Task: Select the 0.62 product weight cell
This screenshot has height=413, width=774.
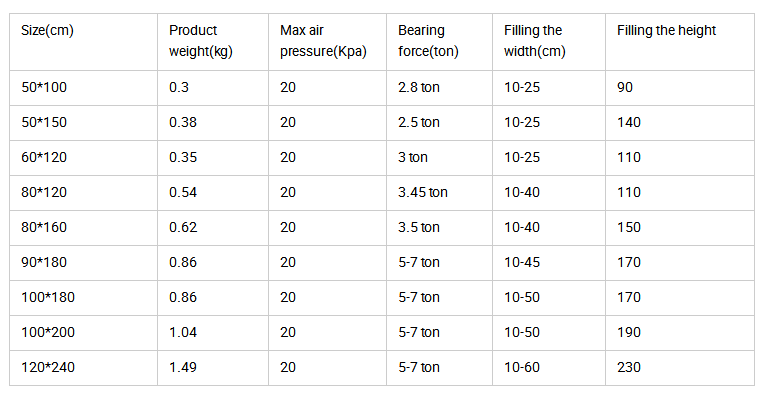Action: coord(183,228)
